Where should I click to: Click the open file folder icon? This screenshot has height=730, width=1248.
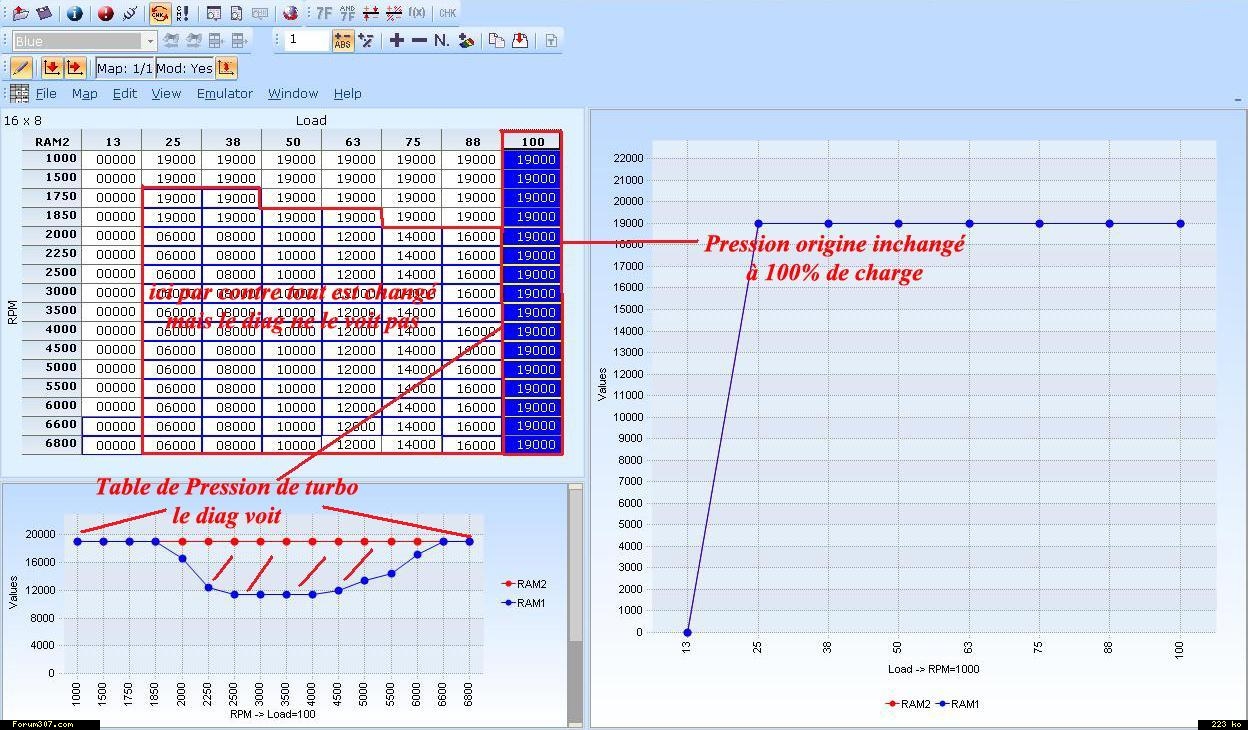20,13
